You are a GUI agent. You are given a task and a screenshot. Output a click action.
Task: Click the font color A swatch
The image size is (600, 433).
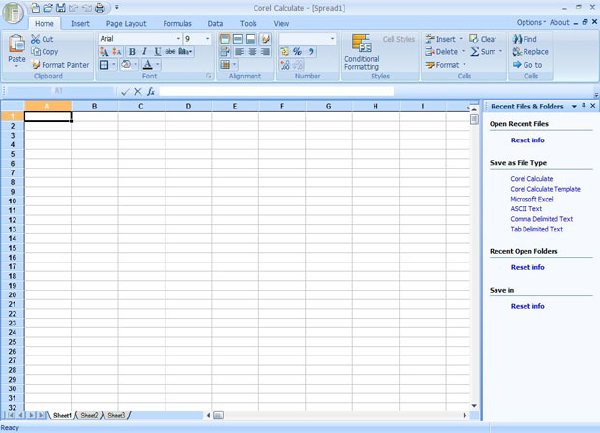tap(147, 65)
